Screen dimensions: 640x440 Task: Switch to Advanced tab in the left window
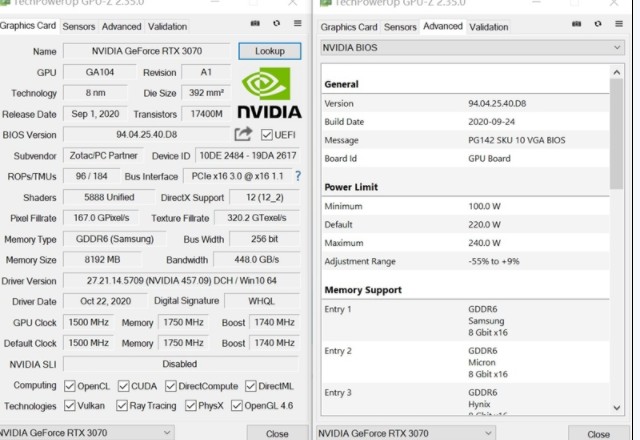coord(121,27)
